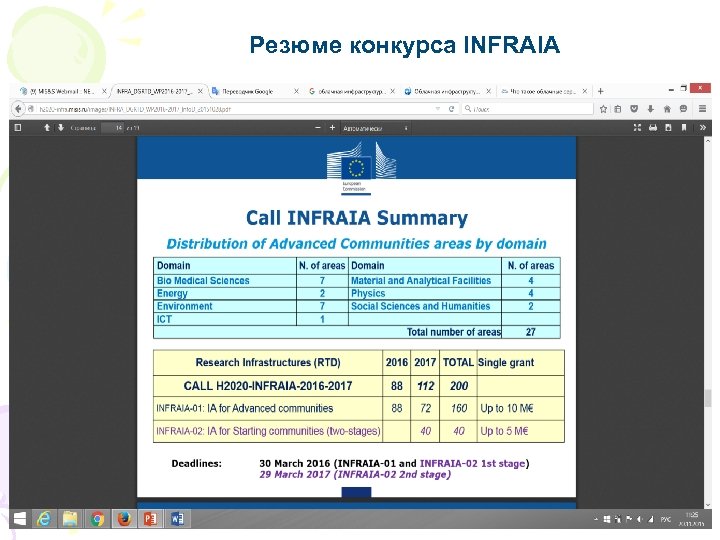The width and height of the screenshot is (720, 540).
Task: Open the automatic zoom level dropdown
Action: pyautogui.click(x=375, y=128)
